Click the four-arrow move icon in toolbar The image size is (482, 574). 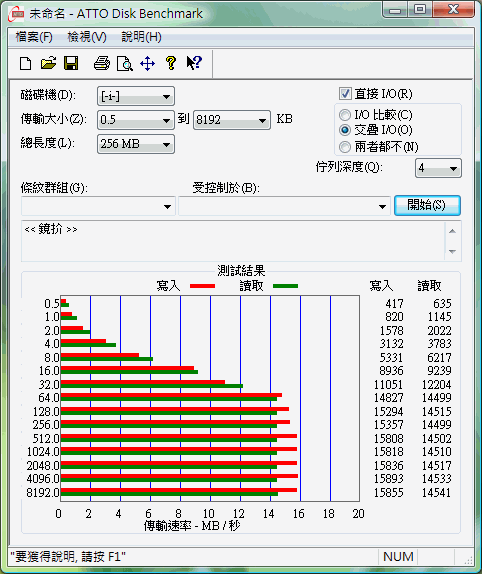147,63
